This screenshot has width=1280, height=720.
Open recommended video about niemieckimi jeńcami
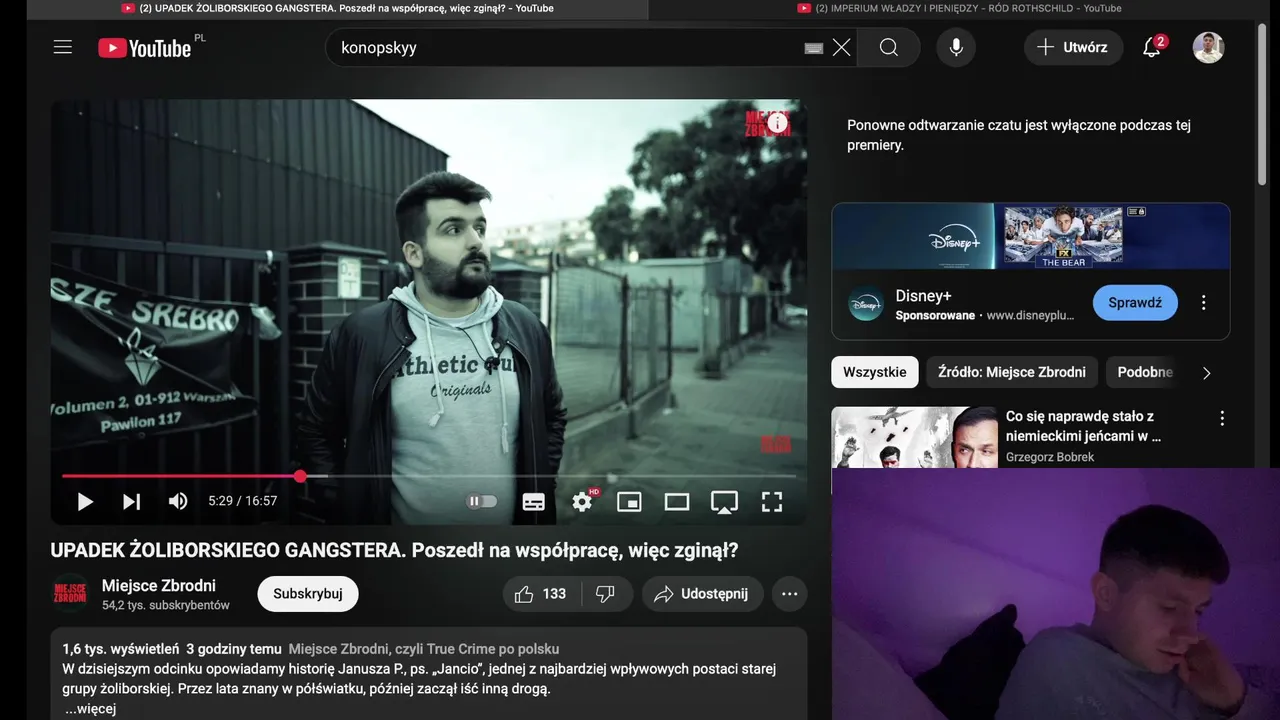(x=1083, y=426)
